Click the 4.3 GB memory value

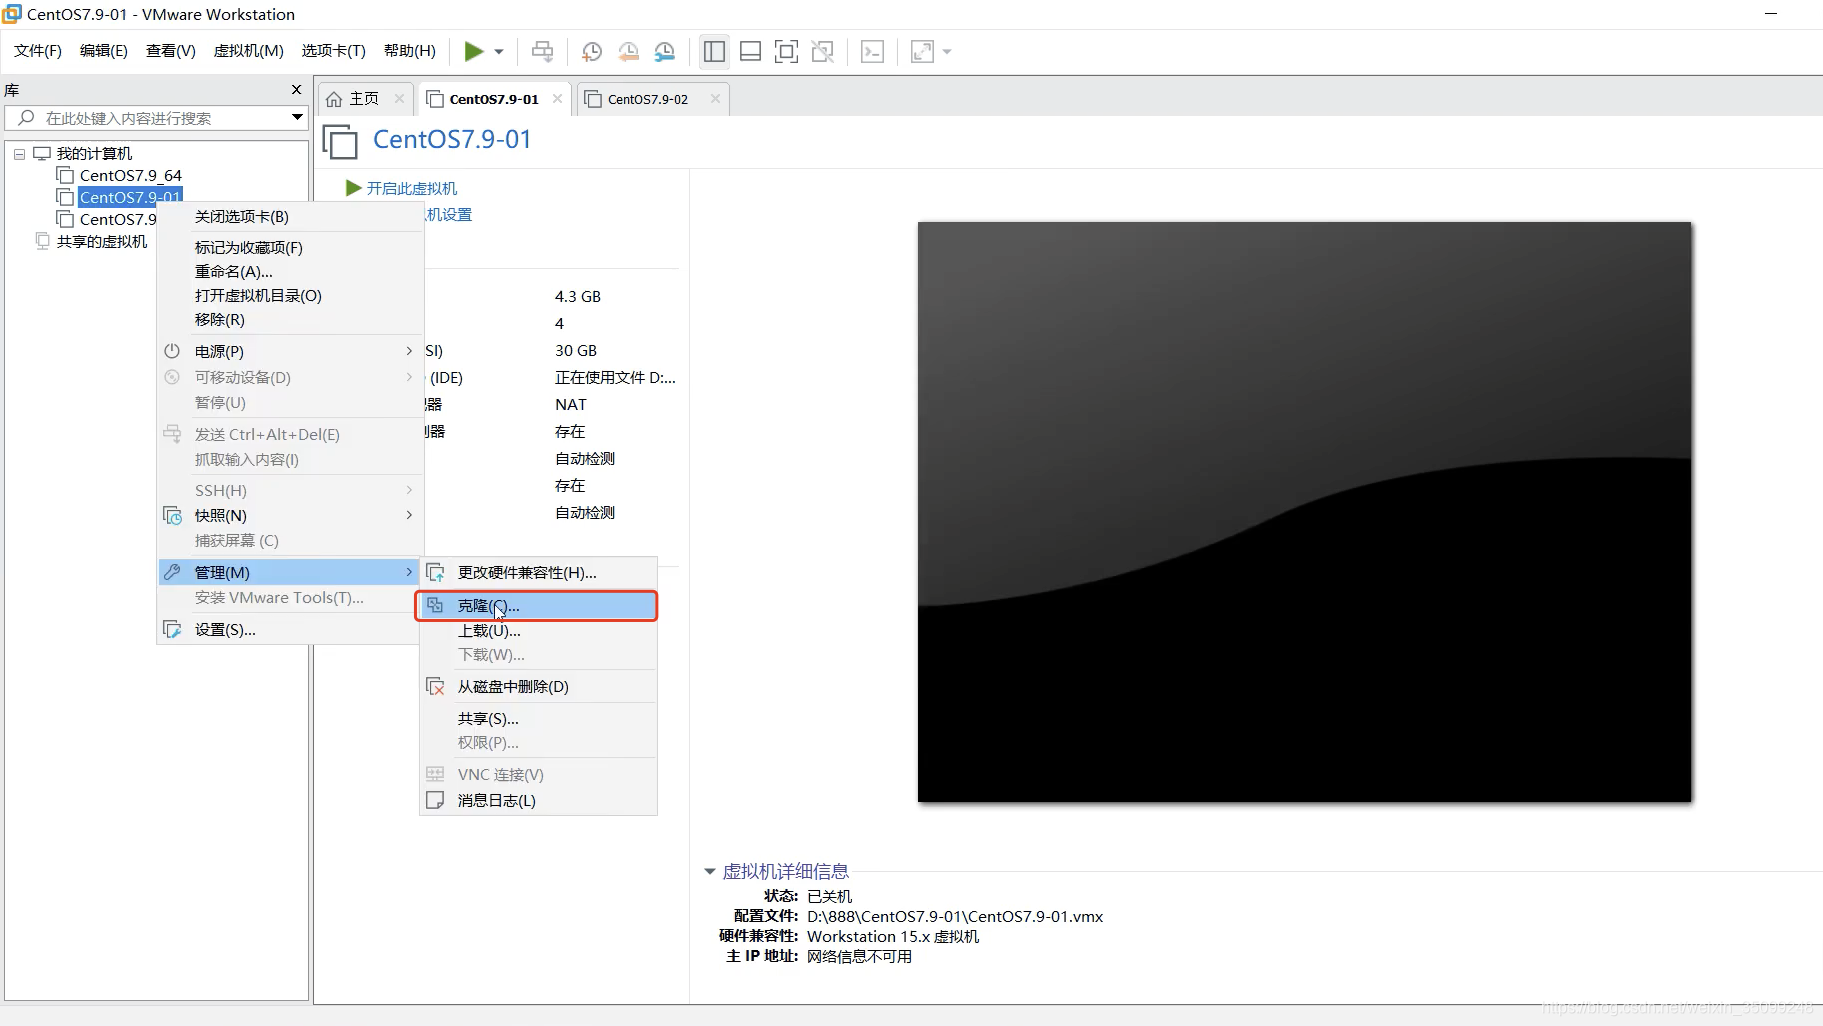tap(578, 296)
